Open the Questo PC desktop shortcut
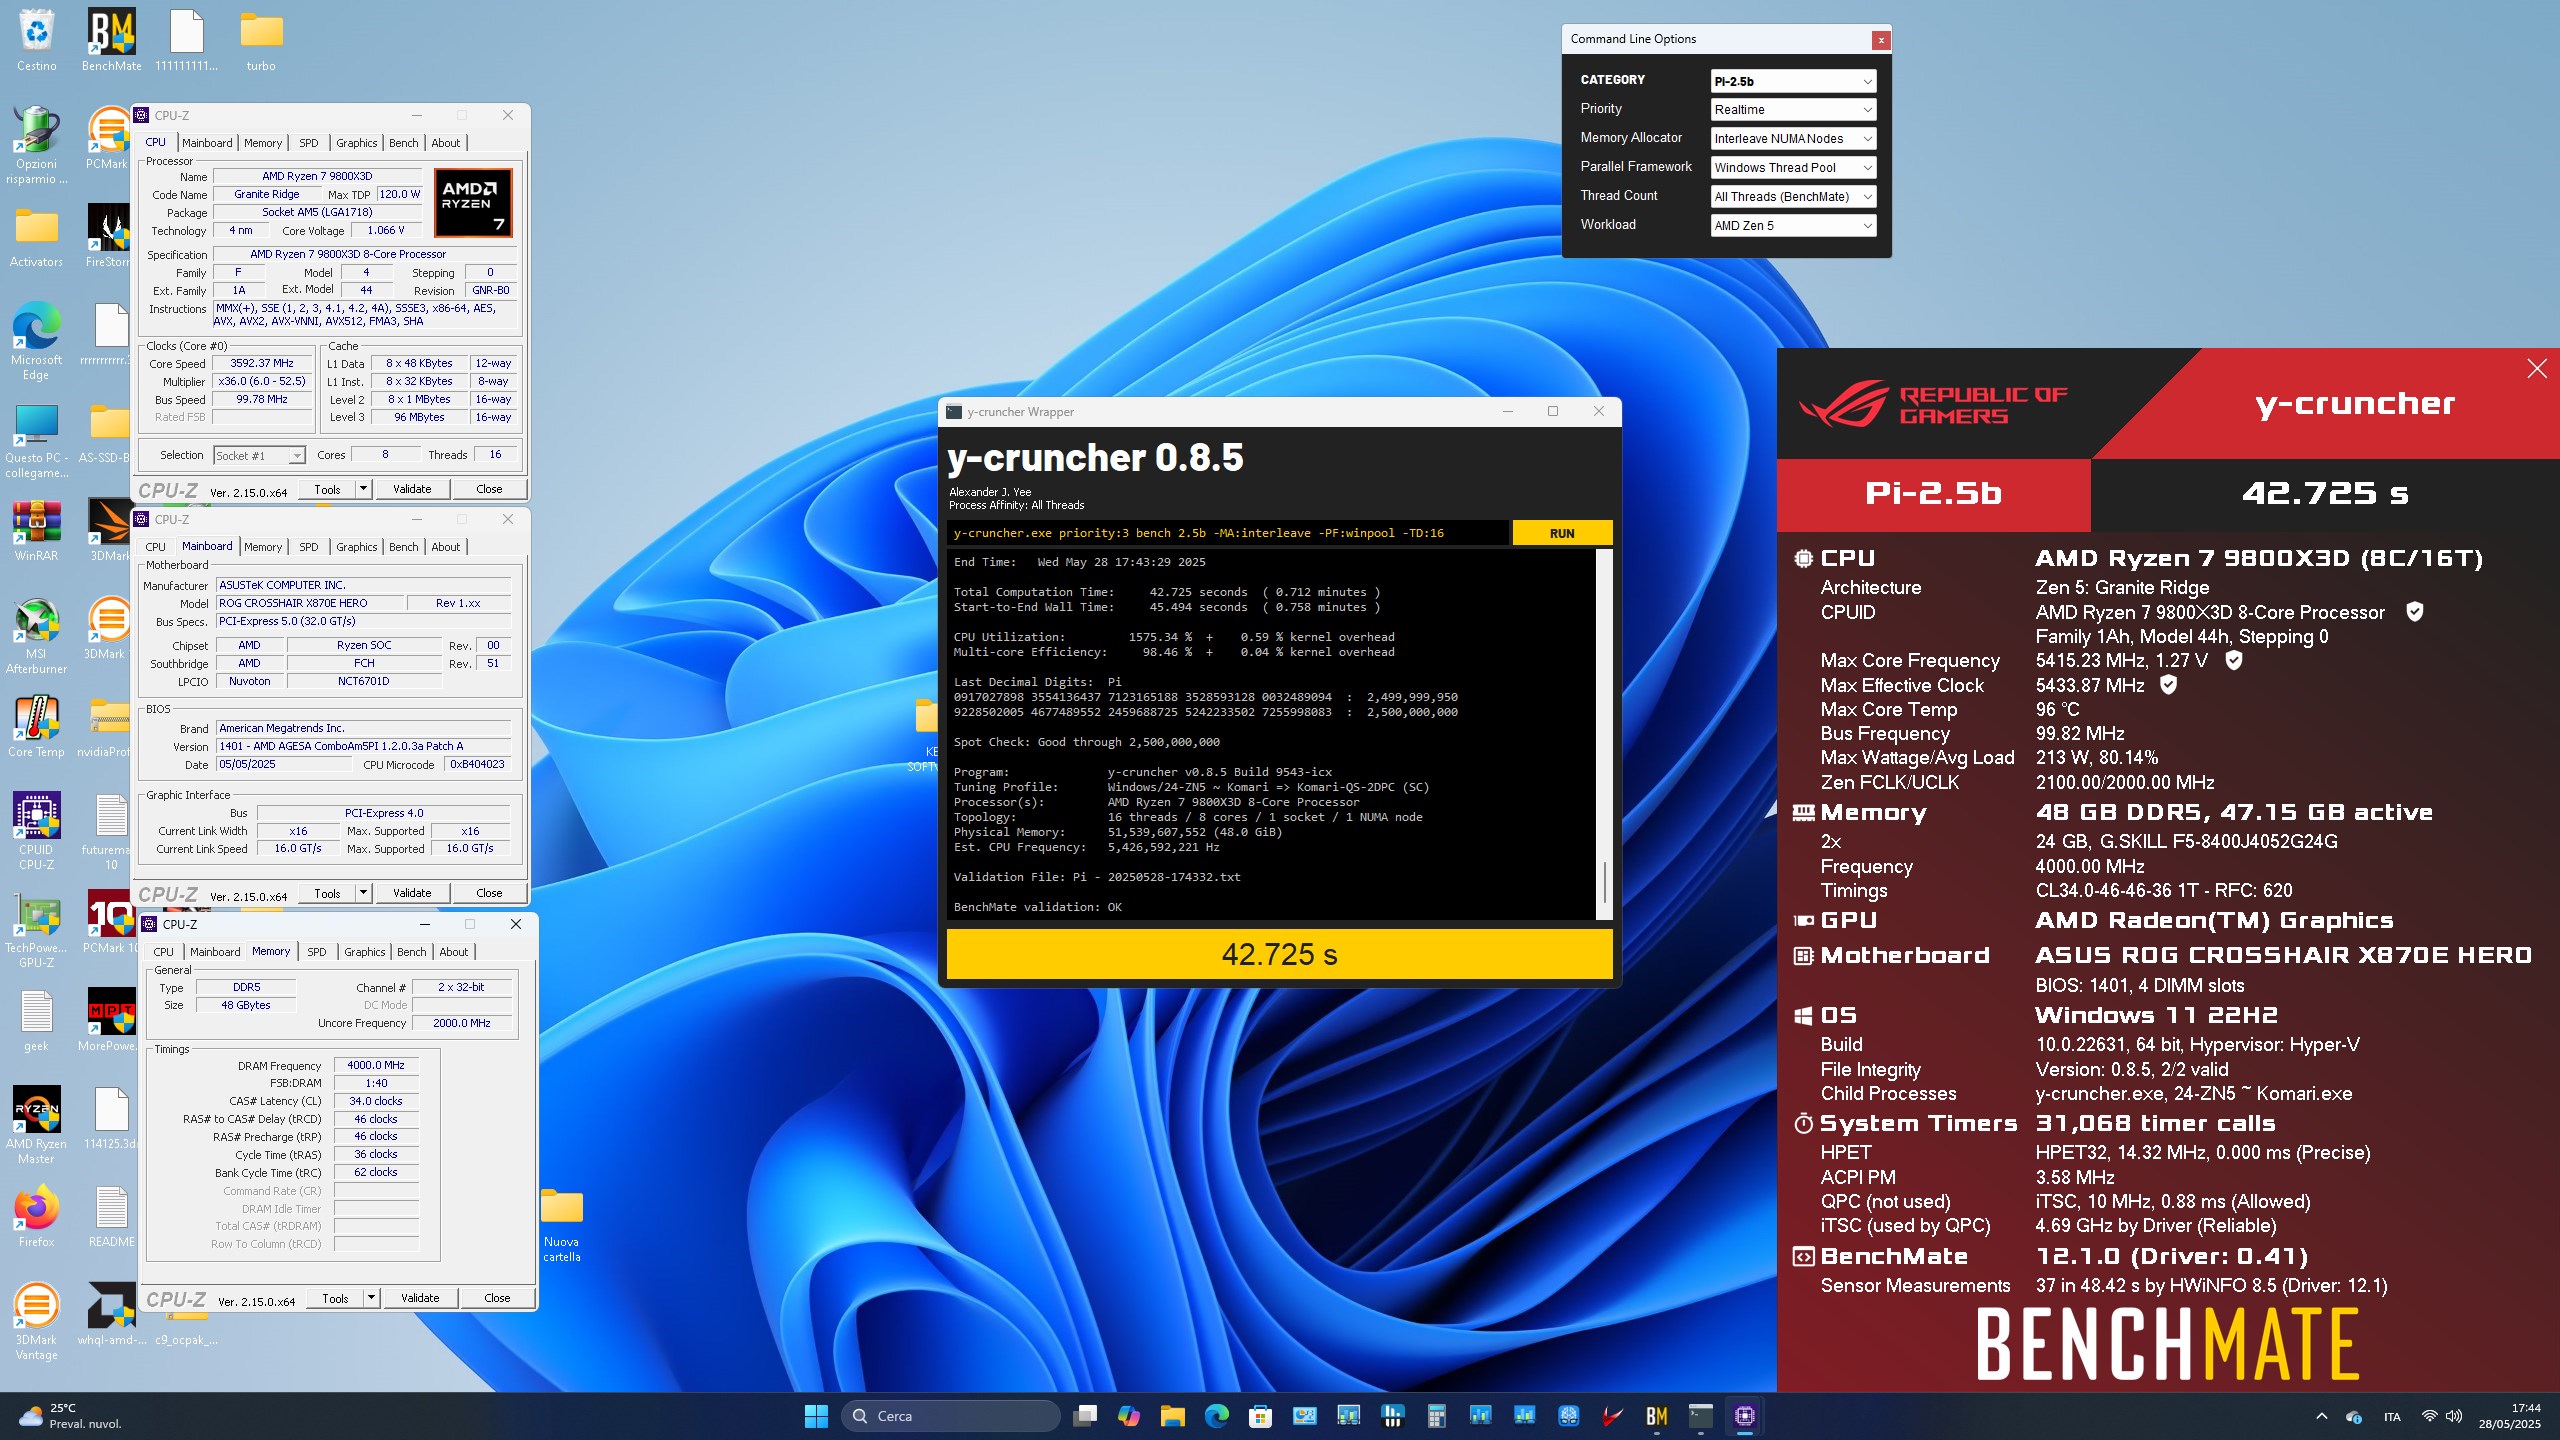This screenshot has height=1440, width=2560. pyautogui.click(x=36, y=440)
